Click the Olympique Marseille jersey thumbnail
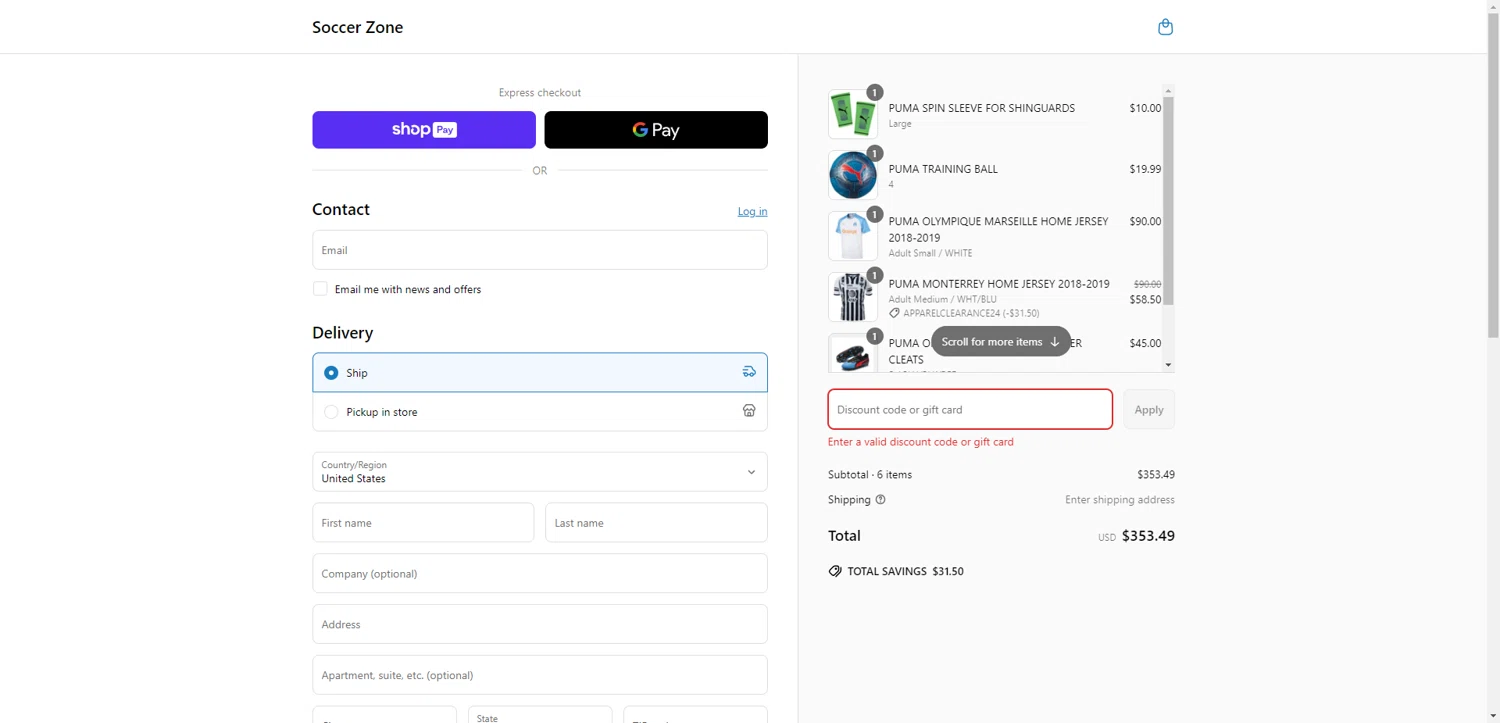This screenshot has height=723, width=1500. (x=853, y=236)
